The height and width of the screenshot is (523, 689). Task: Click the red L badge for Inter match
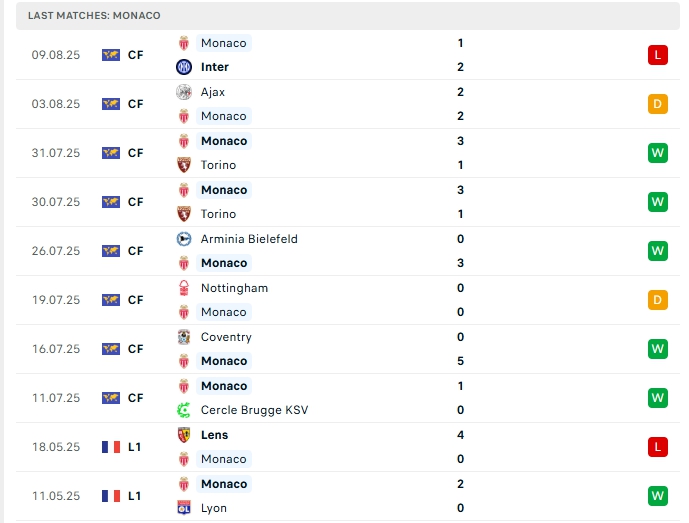(x=657, y=55)
